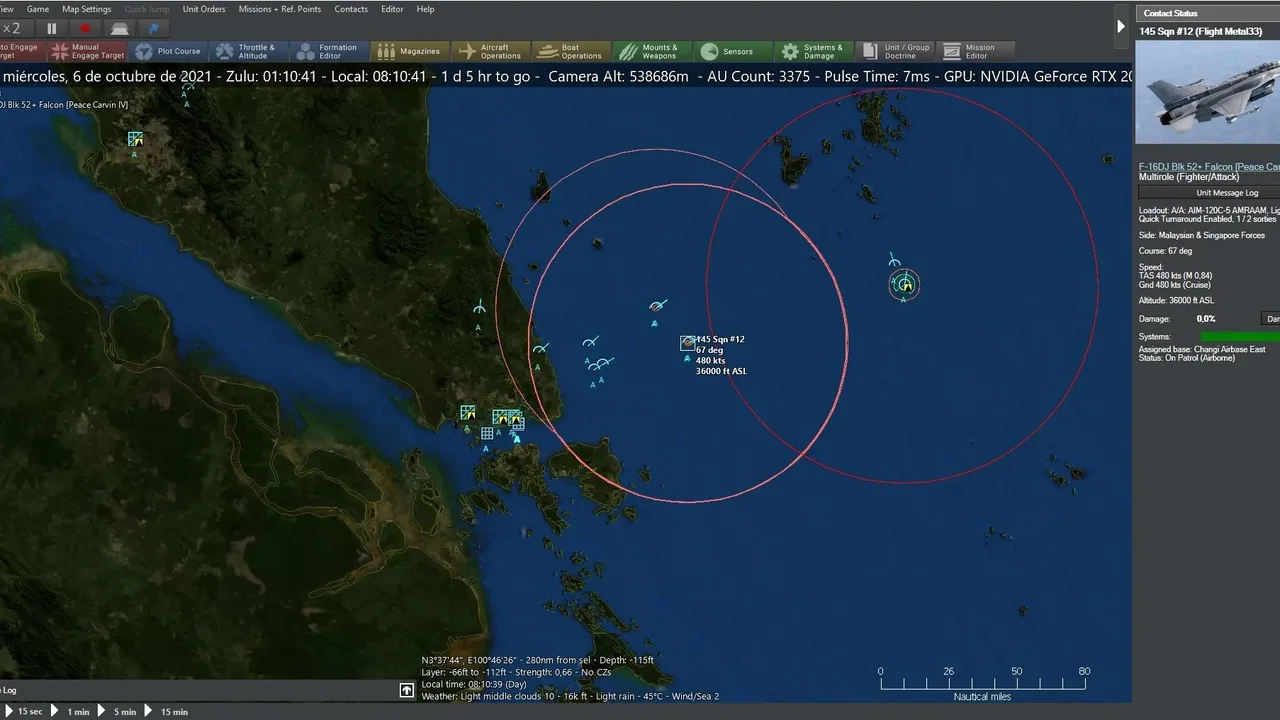This screenshot has height=720, width=1280.
Task: Open Aircraft Operations
Action: (488, 51)
